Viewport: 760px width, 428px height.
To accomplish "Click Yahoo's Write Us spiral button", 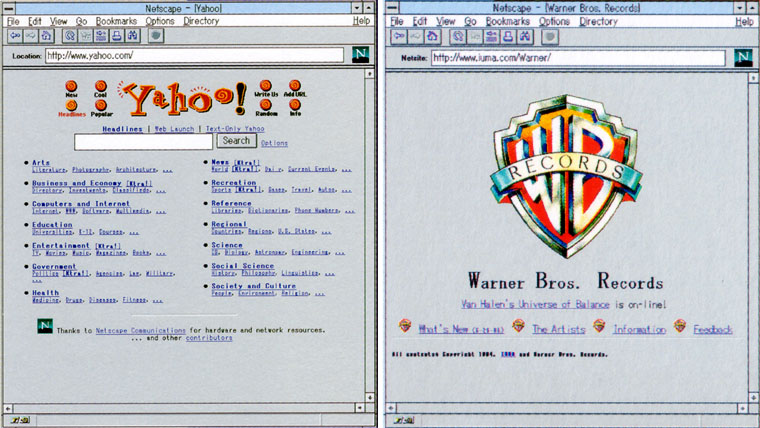I will [x=266, y=86].
